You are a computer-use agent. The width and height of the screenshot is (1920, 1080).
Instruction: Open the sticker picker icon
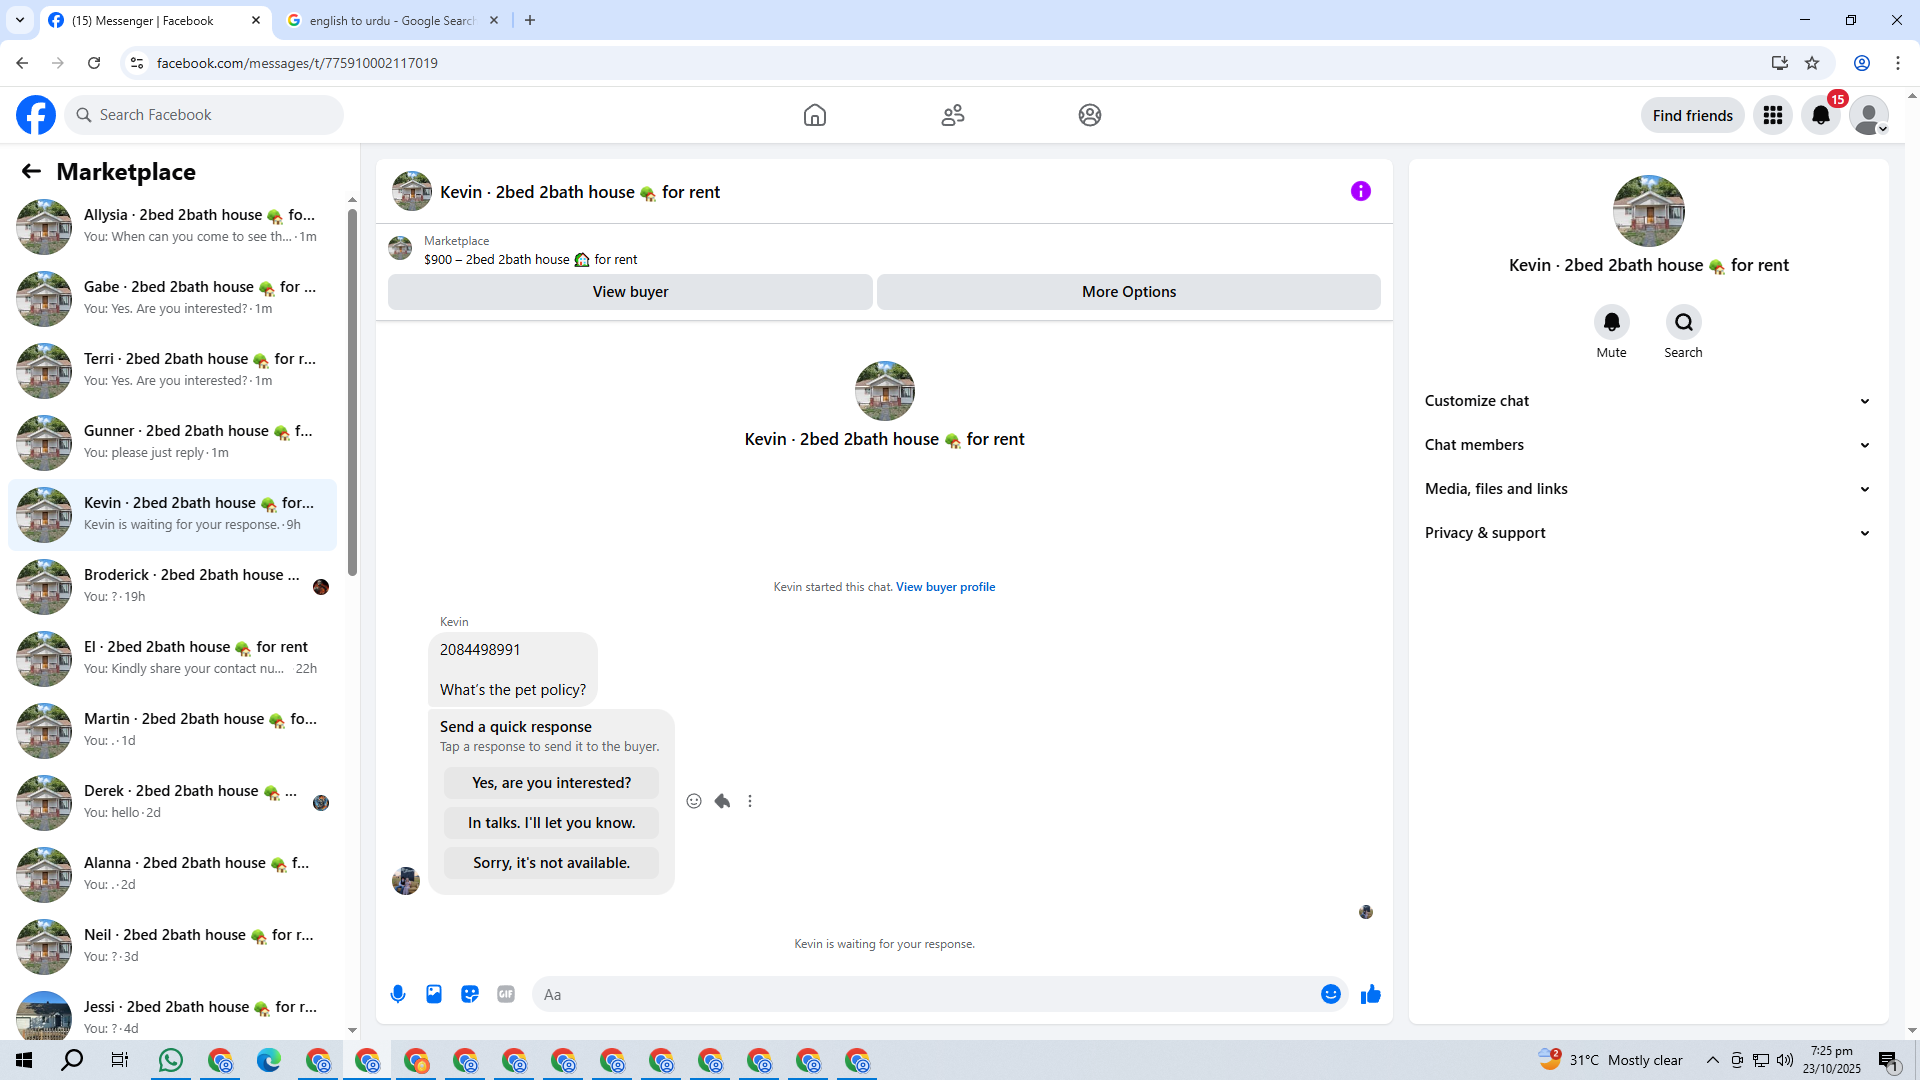(470, 994)
